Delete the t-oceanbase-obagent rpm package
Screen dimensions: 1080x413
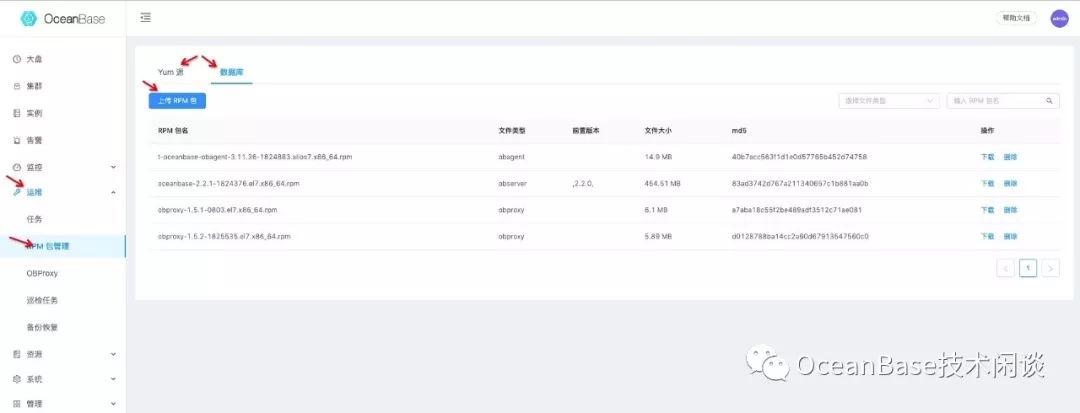[1010, 157]
